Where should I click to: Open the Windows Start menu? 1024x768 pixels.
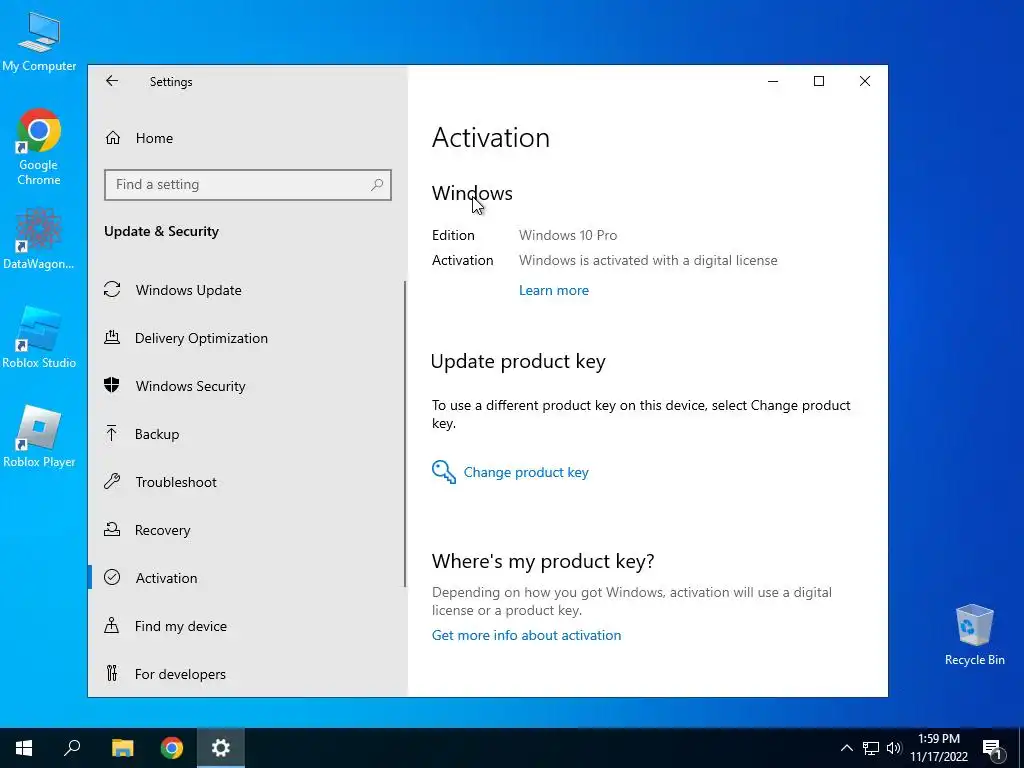24,748
